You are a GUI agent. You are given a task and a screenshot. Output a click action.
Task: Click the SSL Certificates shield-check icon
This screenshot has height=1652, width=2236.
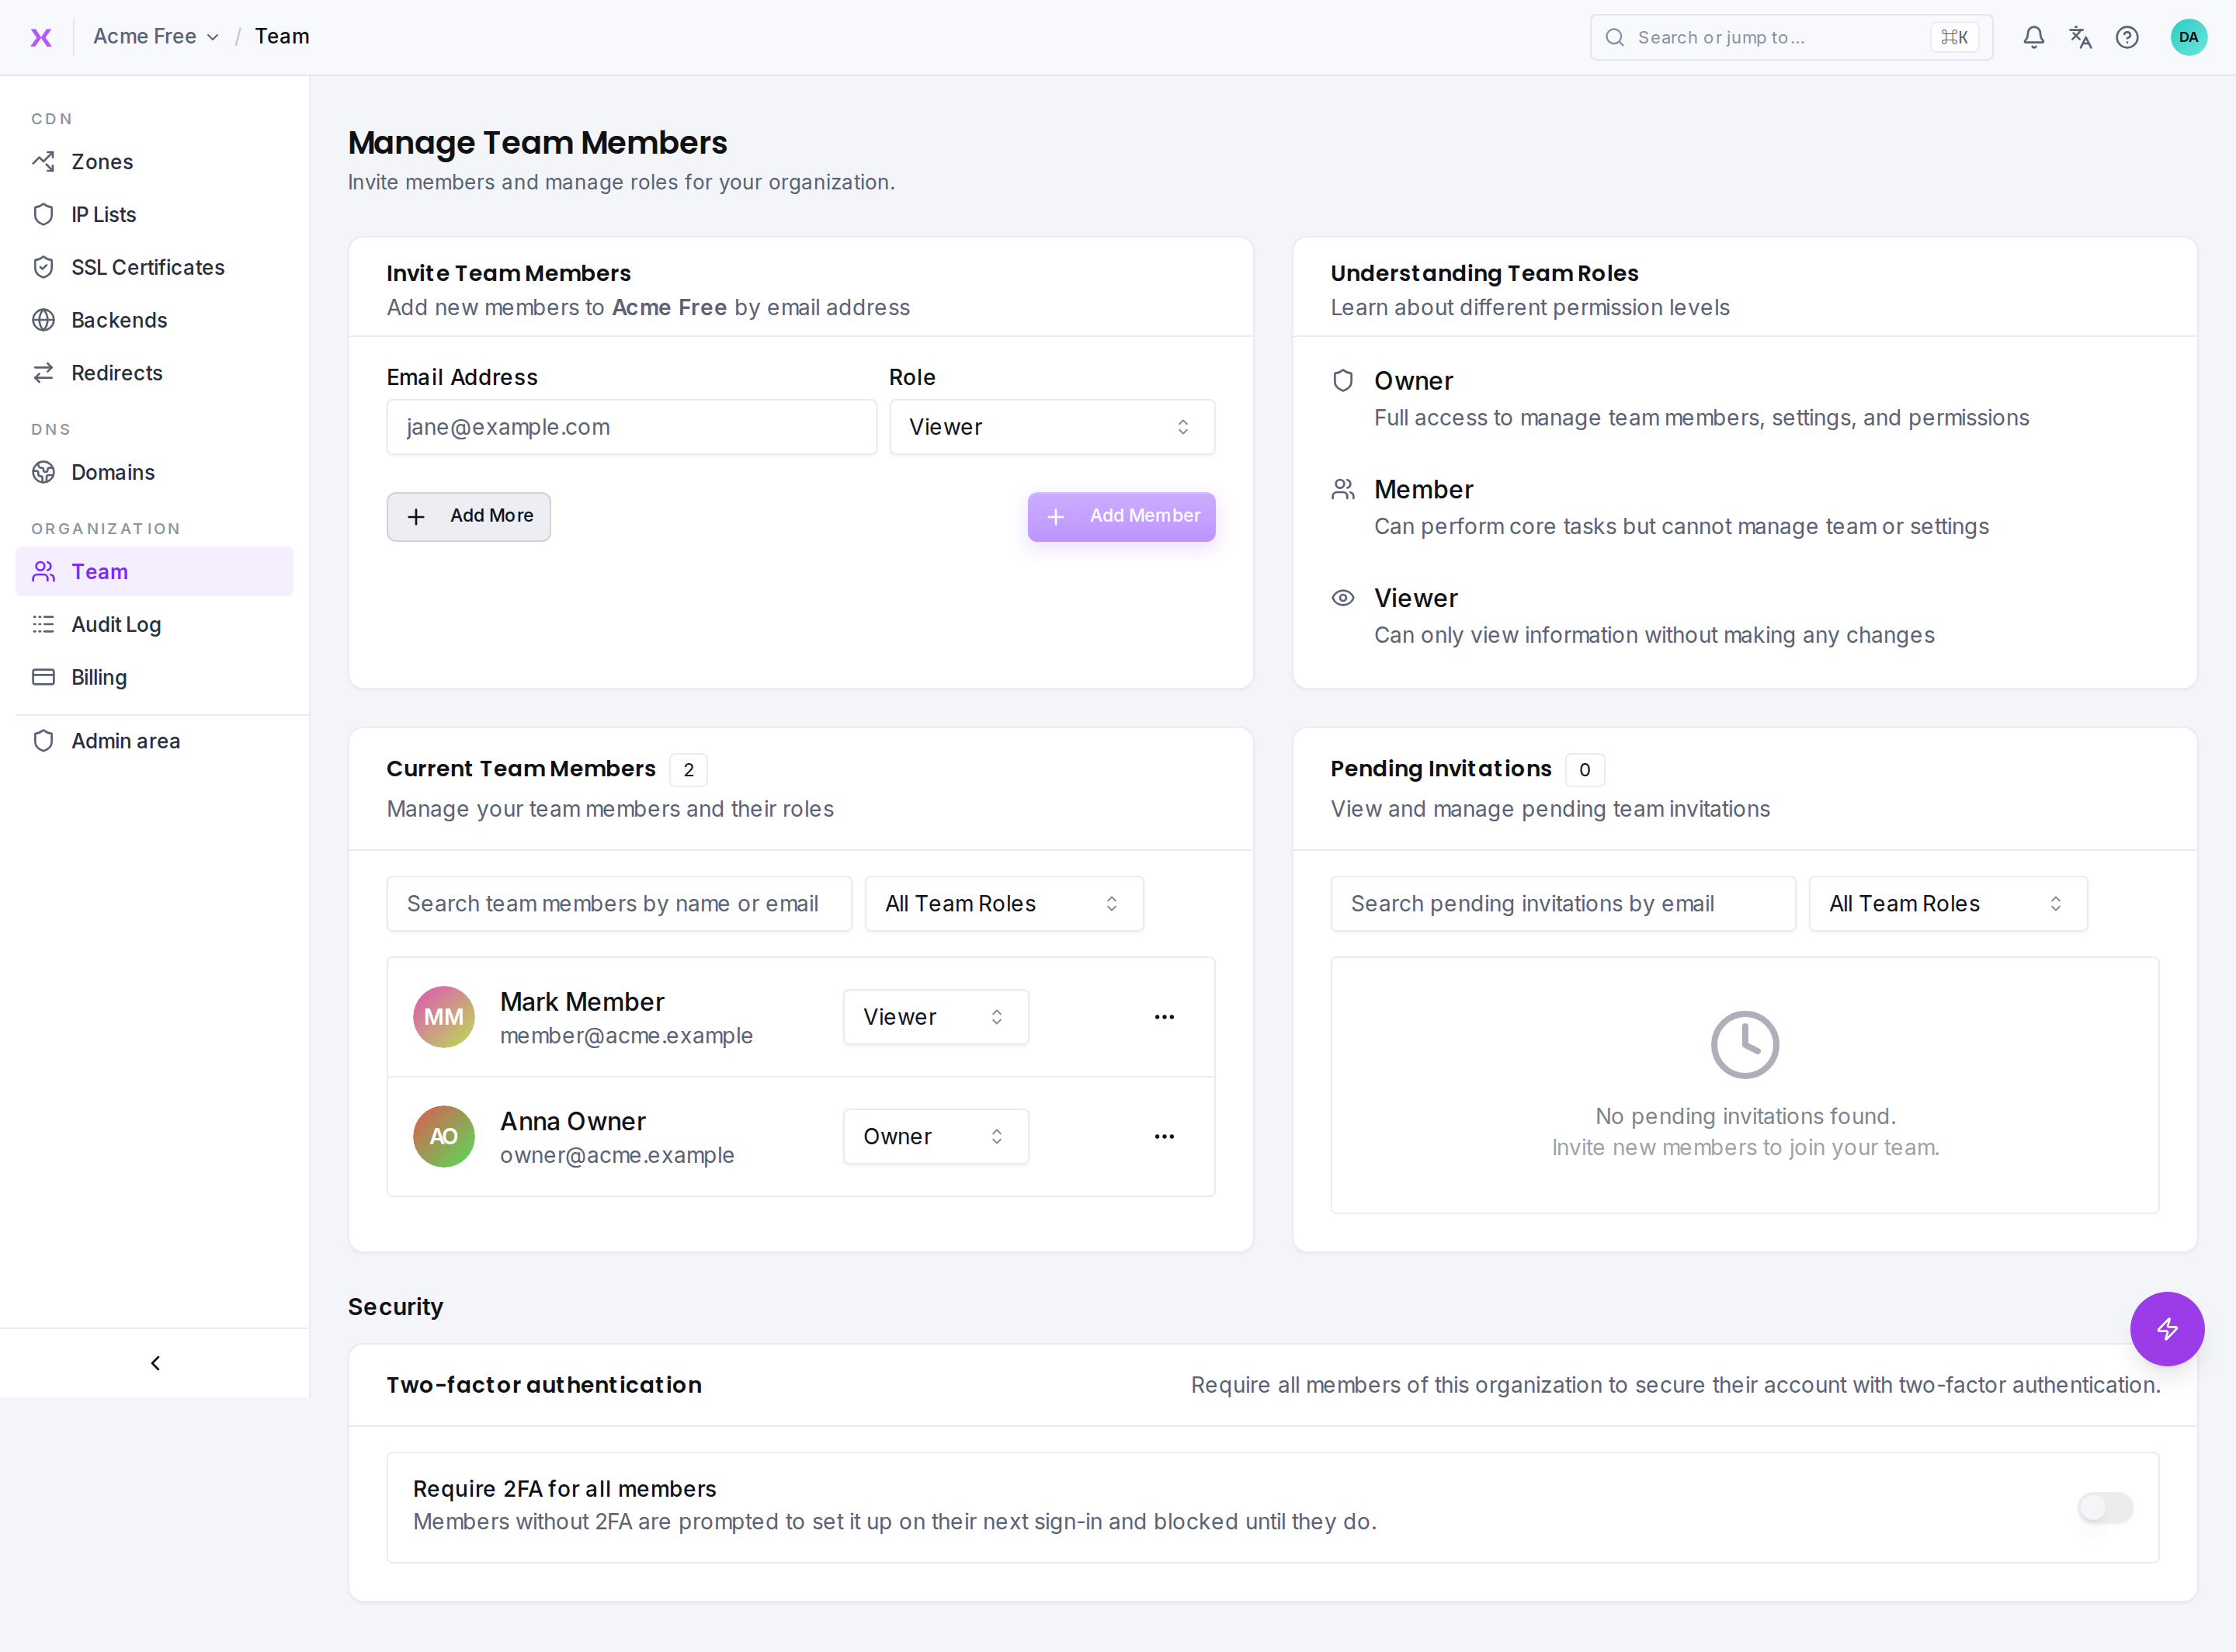[43, 267]
